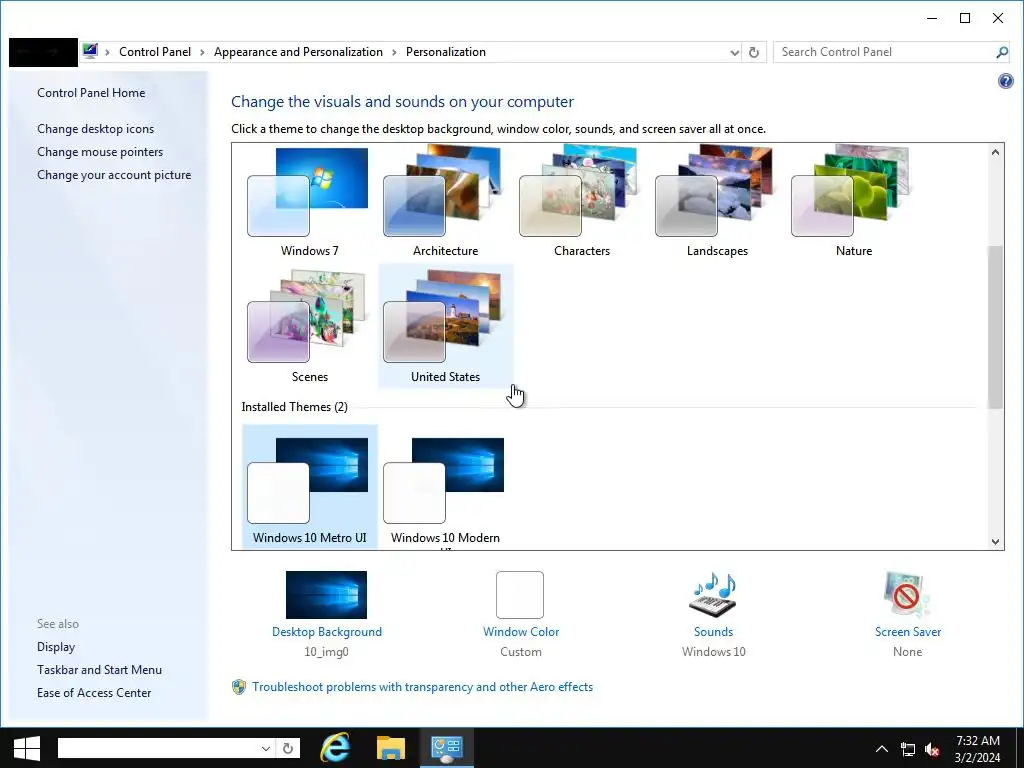
Task: Select the United States theme
Action: [445, 326]
